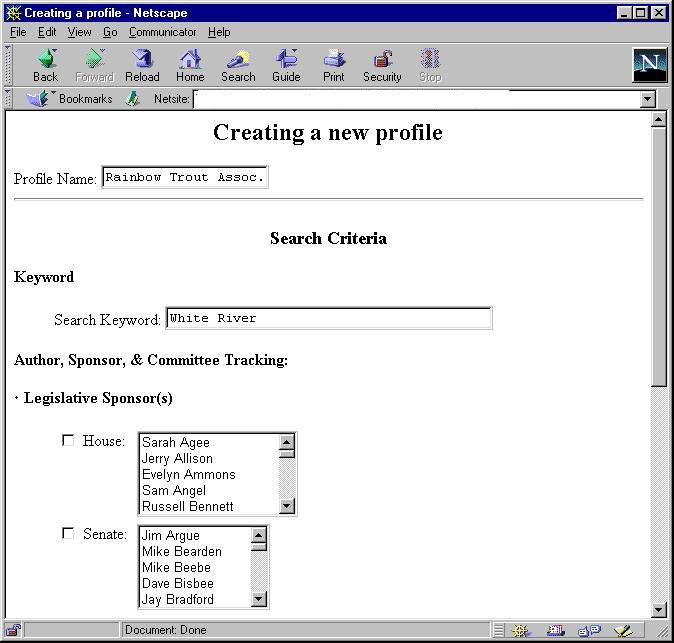Click House list scroll down arrow
Viewport: 674px width, 643px height.
coord(287,506)
